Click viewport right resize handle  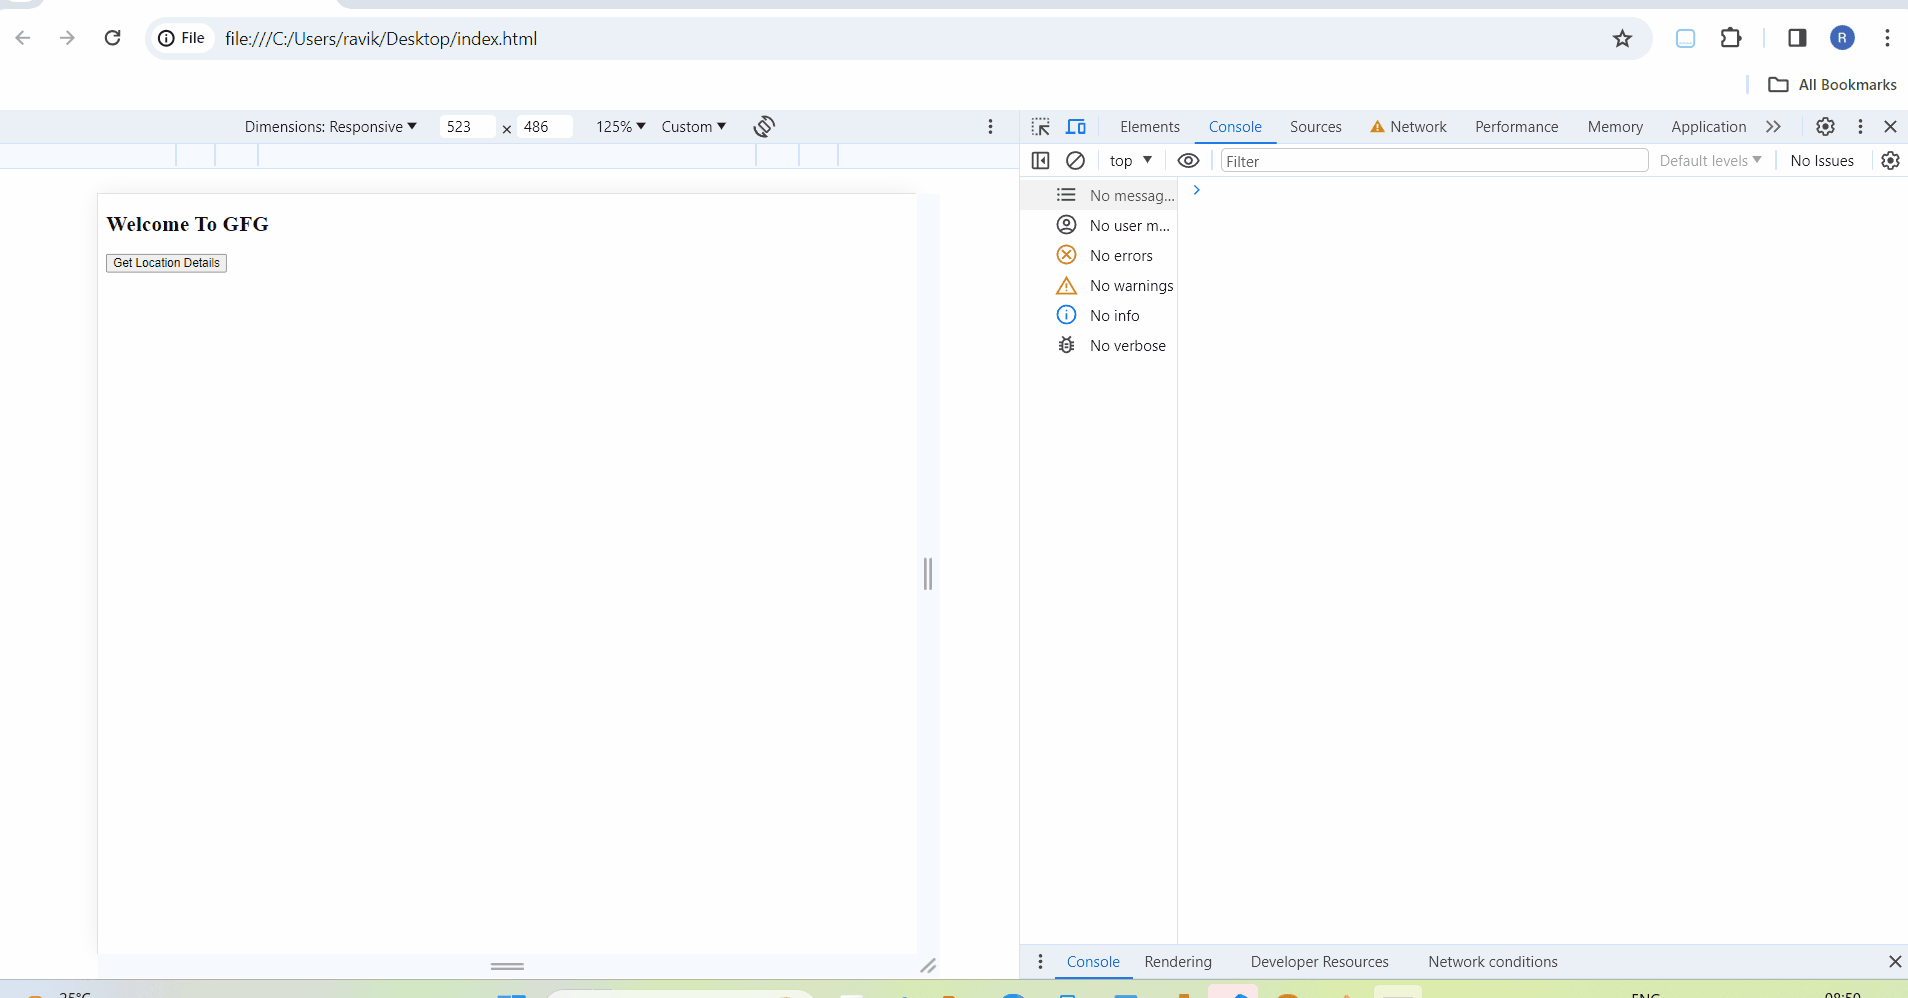928,573
